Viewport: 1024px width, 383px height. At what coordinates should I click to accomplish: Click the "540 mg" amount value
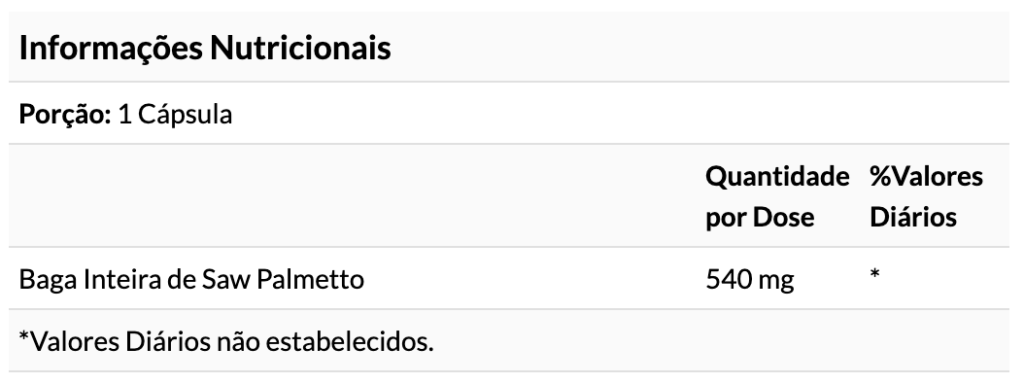[750, 280]
